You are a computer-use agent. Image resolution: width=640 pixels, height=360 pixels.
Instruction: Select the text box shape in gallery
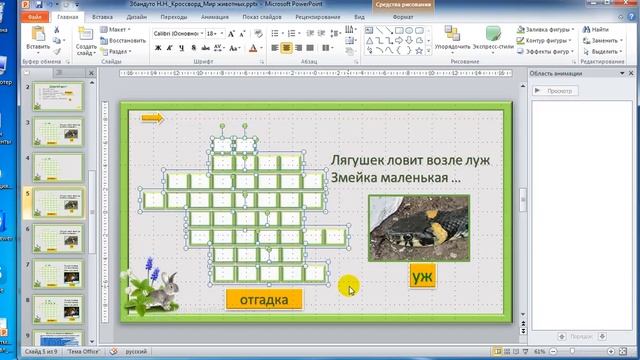pyautogui.click(x=369, y=31)
